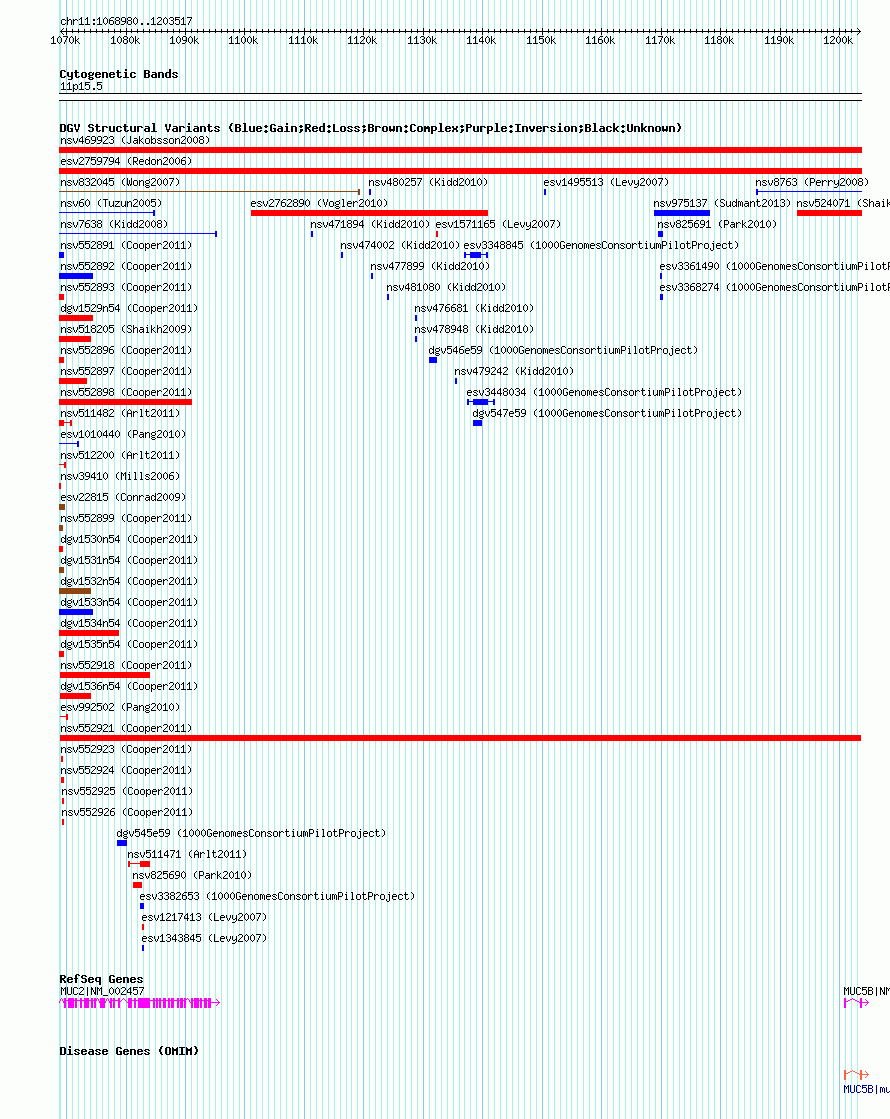Select the nsv471894 (Kidd2010) label
The width and height of the screenshot is (890, 1119).
click(370, 225)
